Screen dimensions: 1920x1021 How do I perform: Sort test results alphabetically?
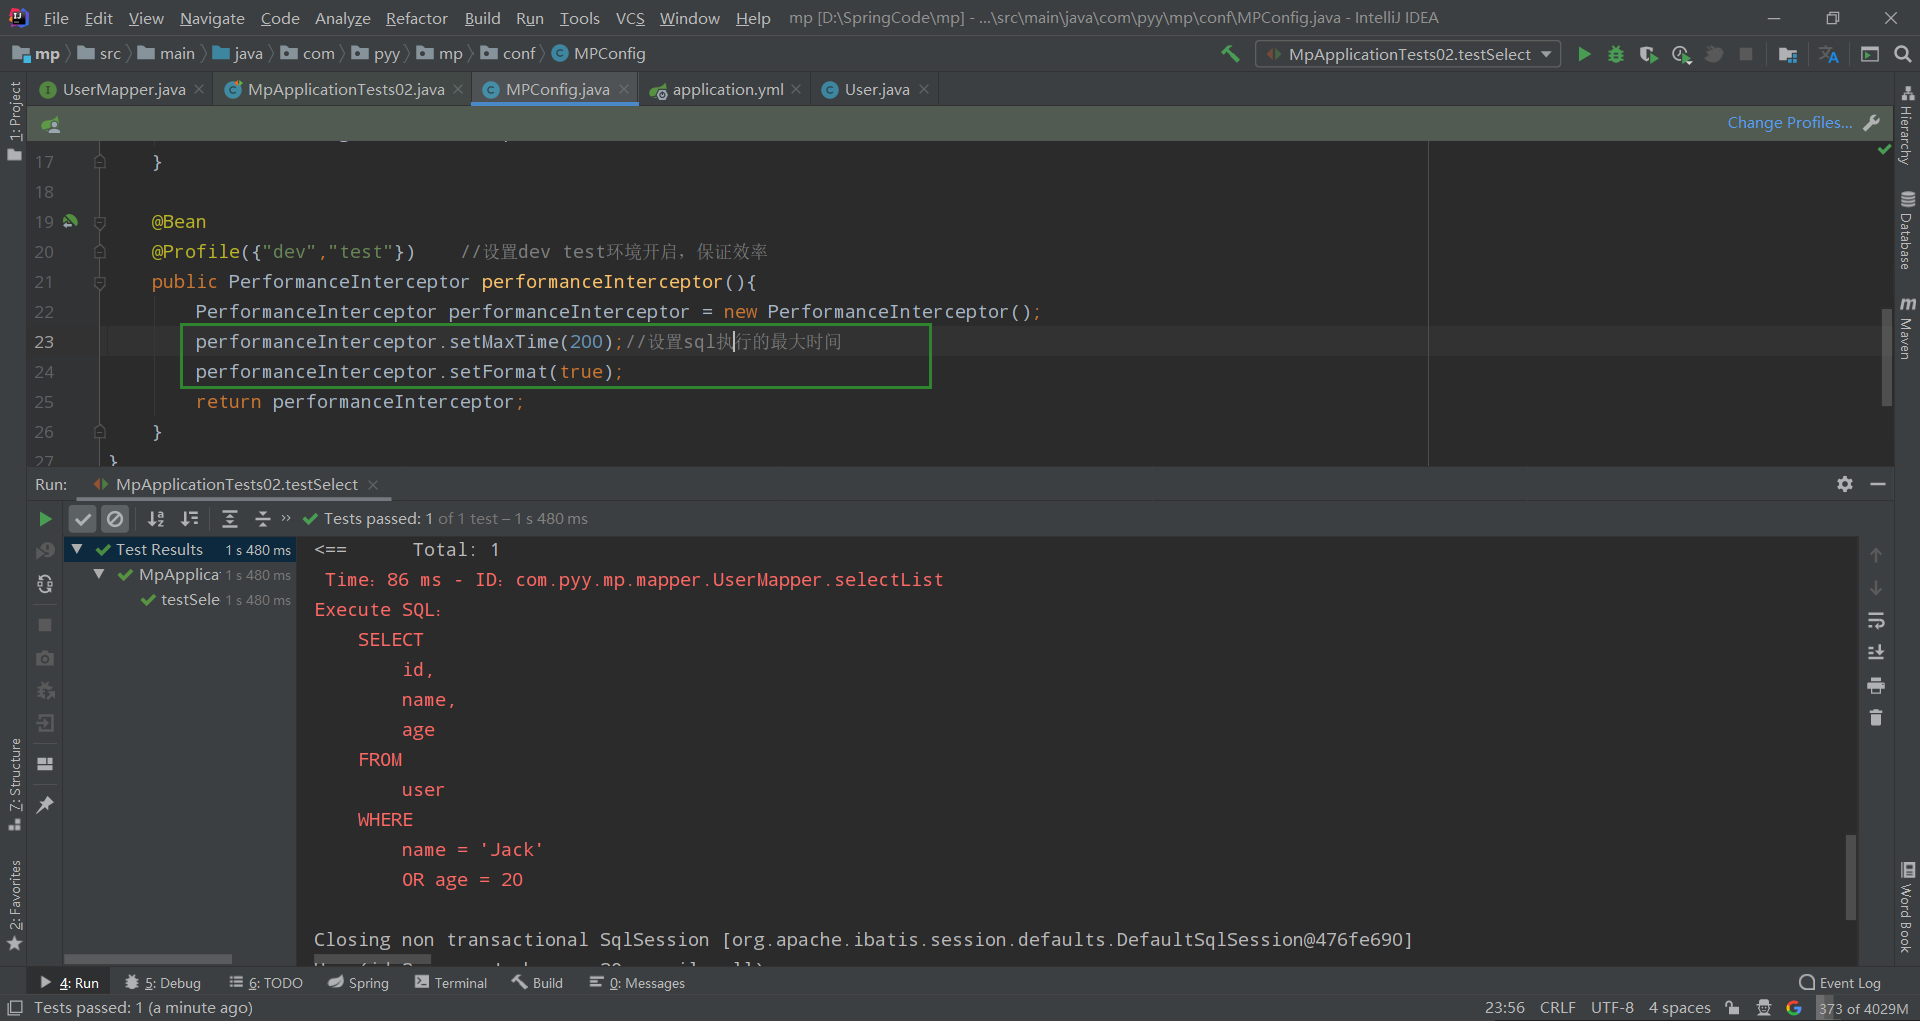point(156,519)
